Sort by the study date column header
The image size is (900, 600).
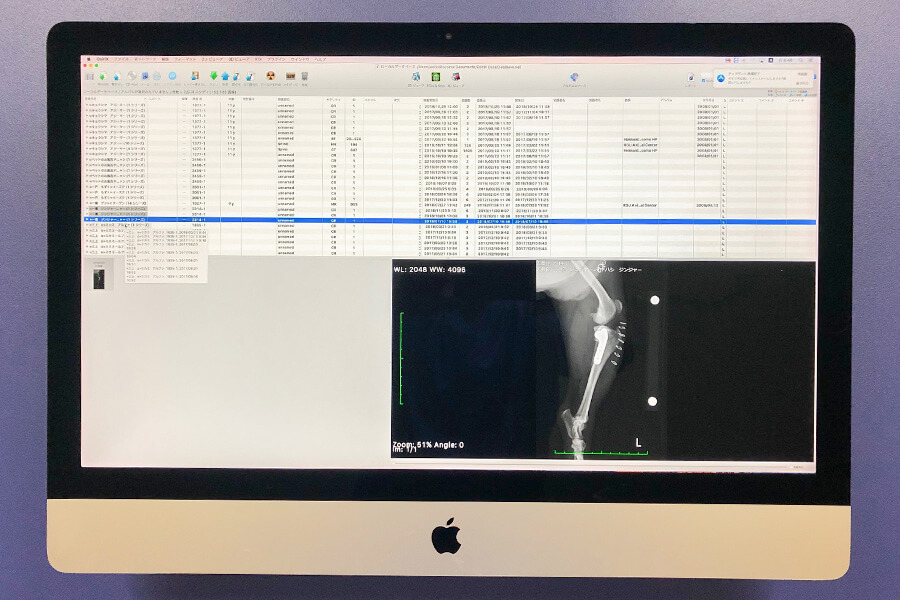tap(432, 99)
